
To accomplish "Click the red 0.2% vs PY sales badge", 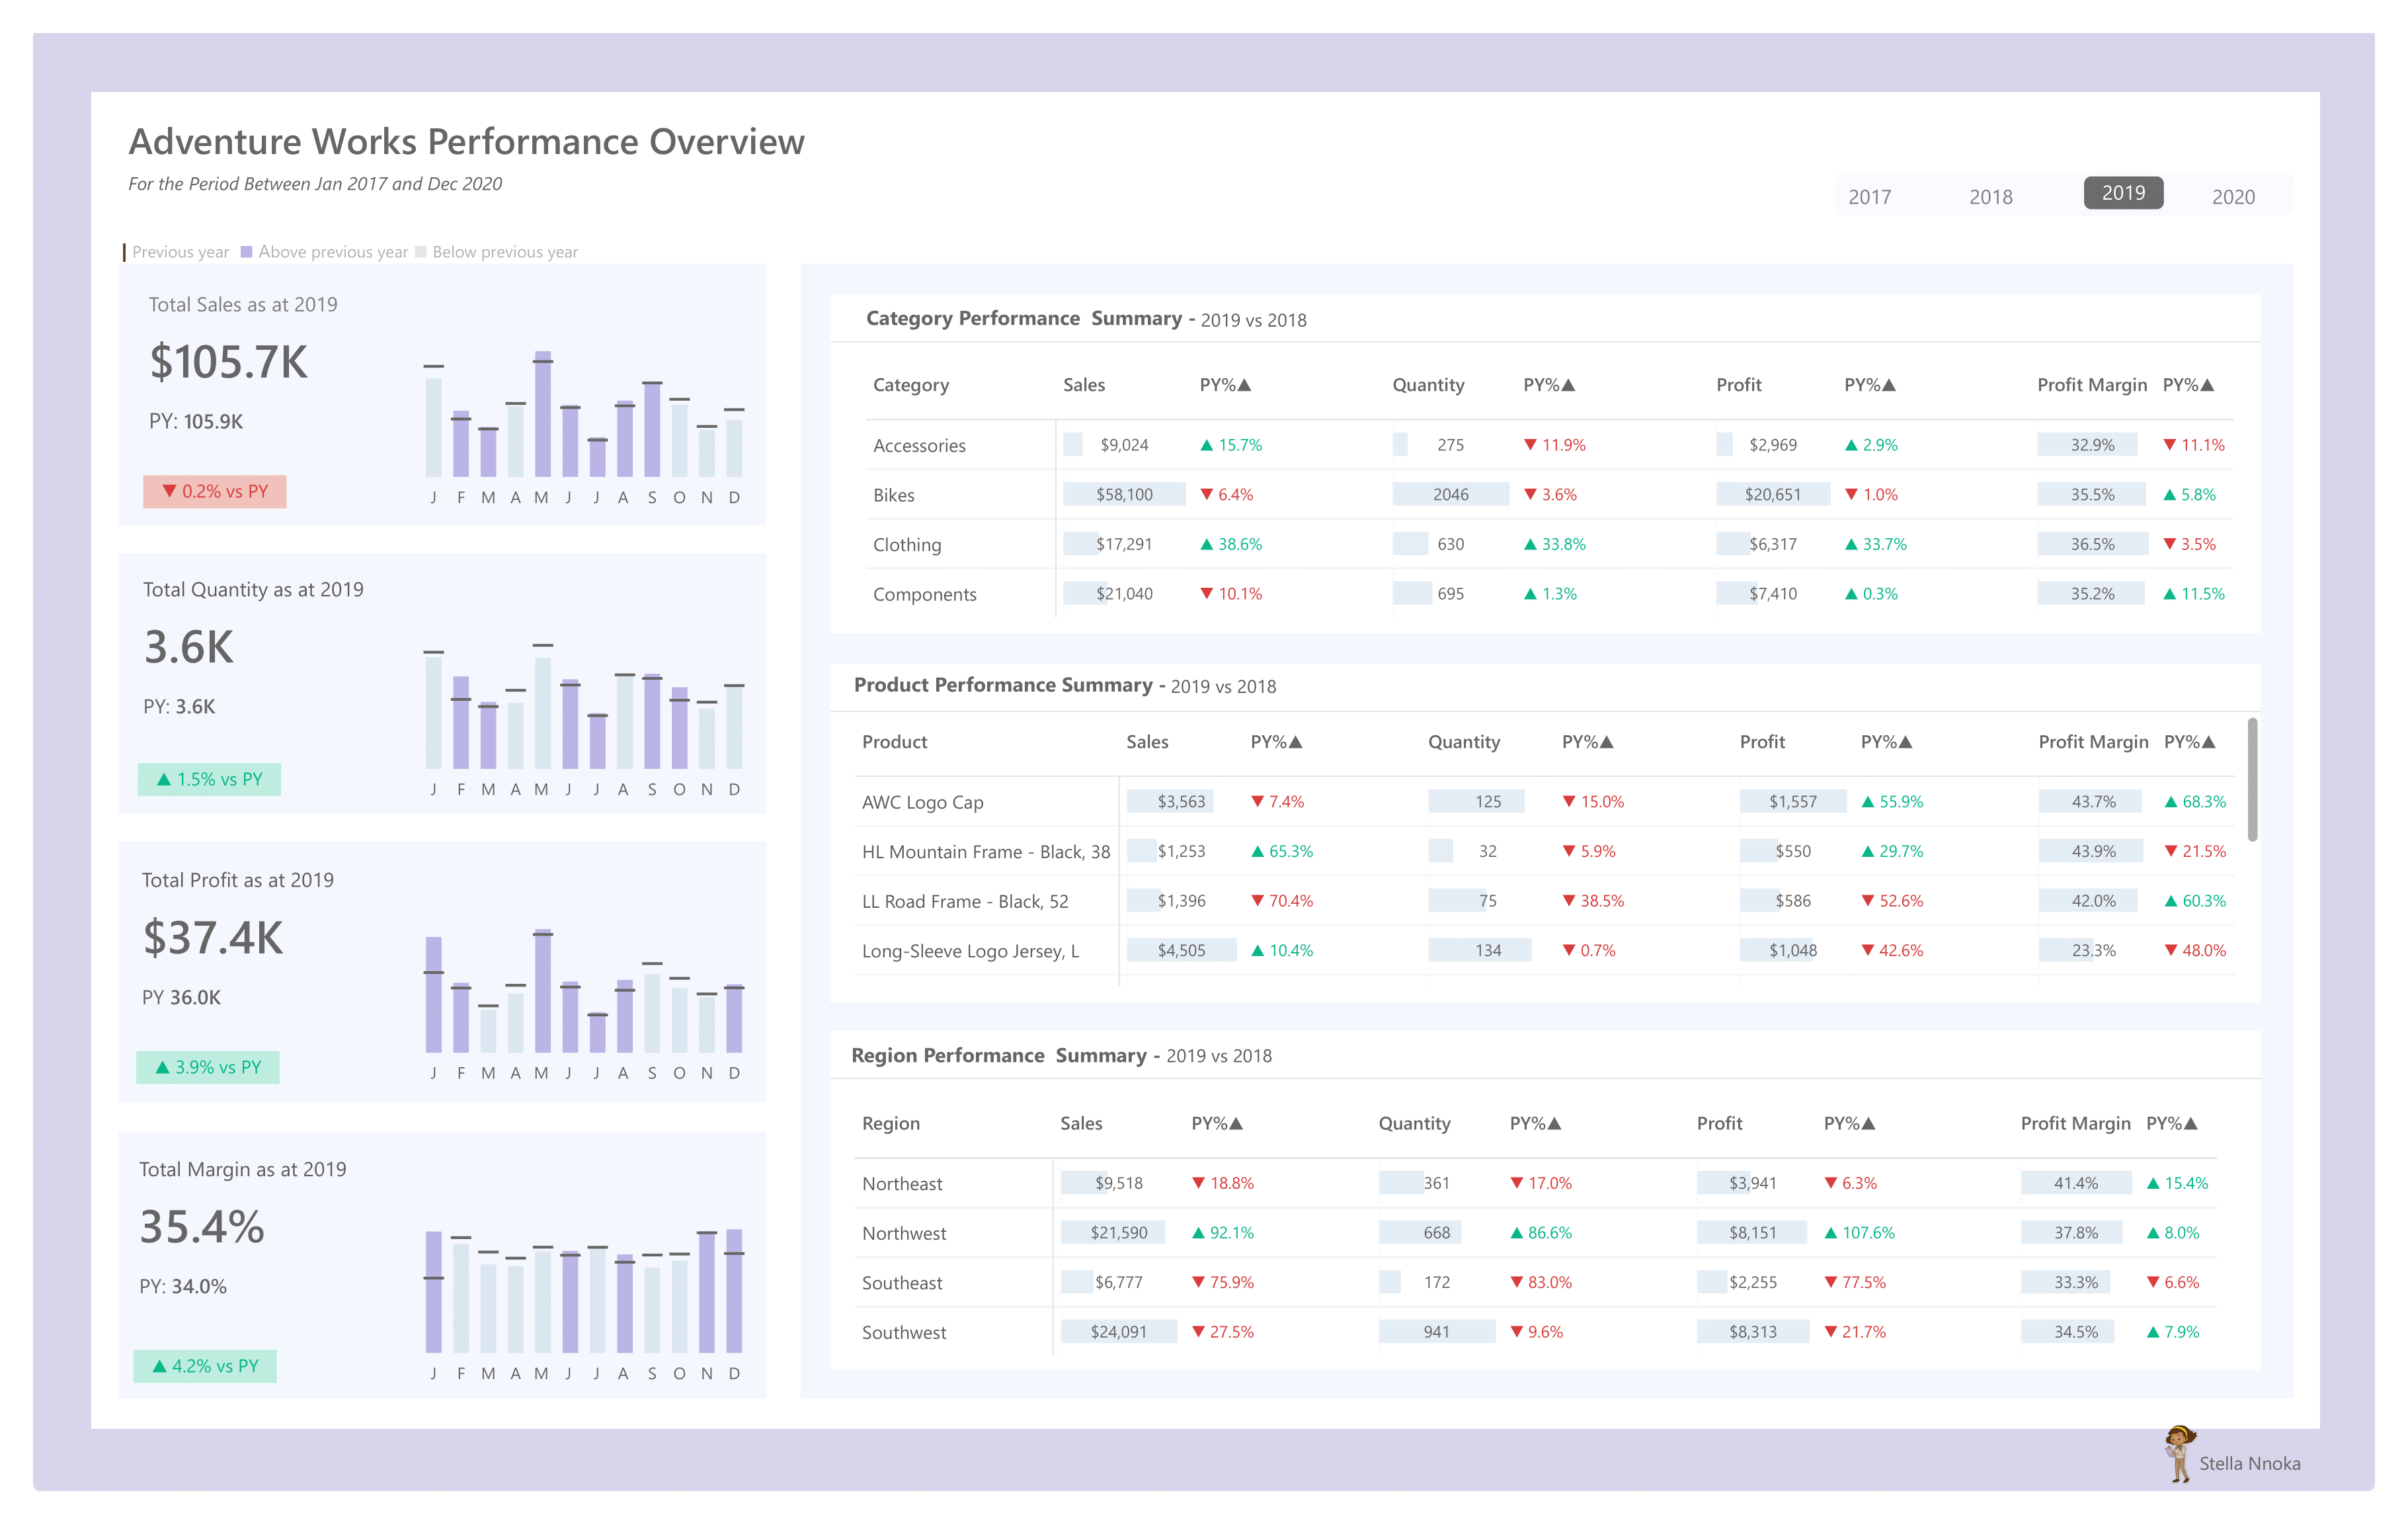I will pos(215,492).
